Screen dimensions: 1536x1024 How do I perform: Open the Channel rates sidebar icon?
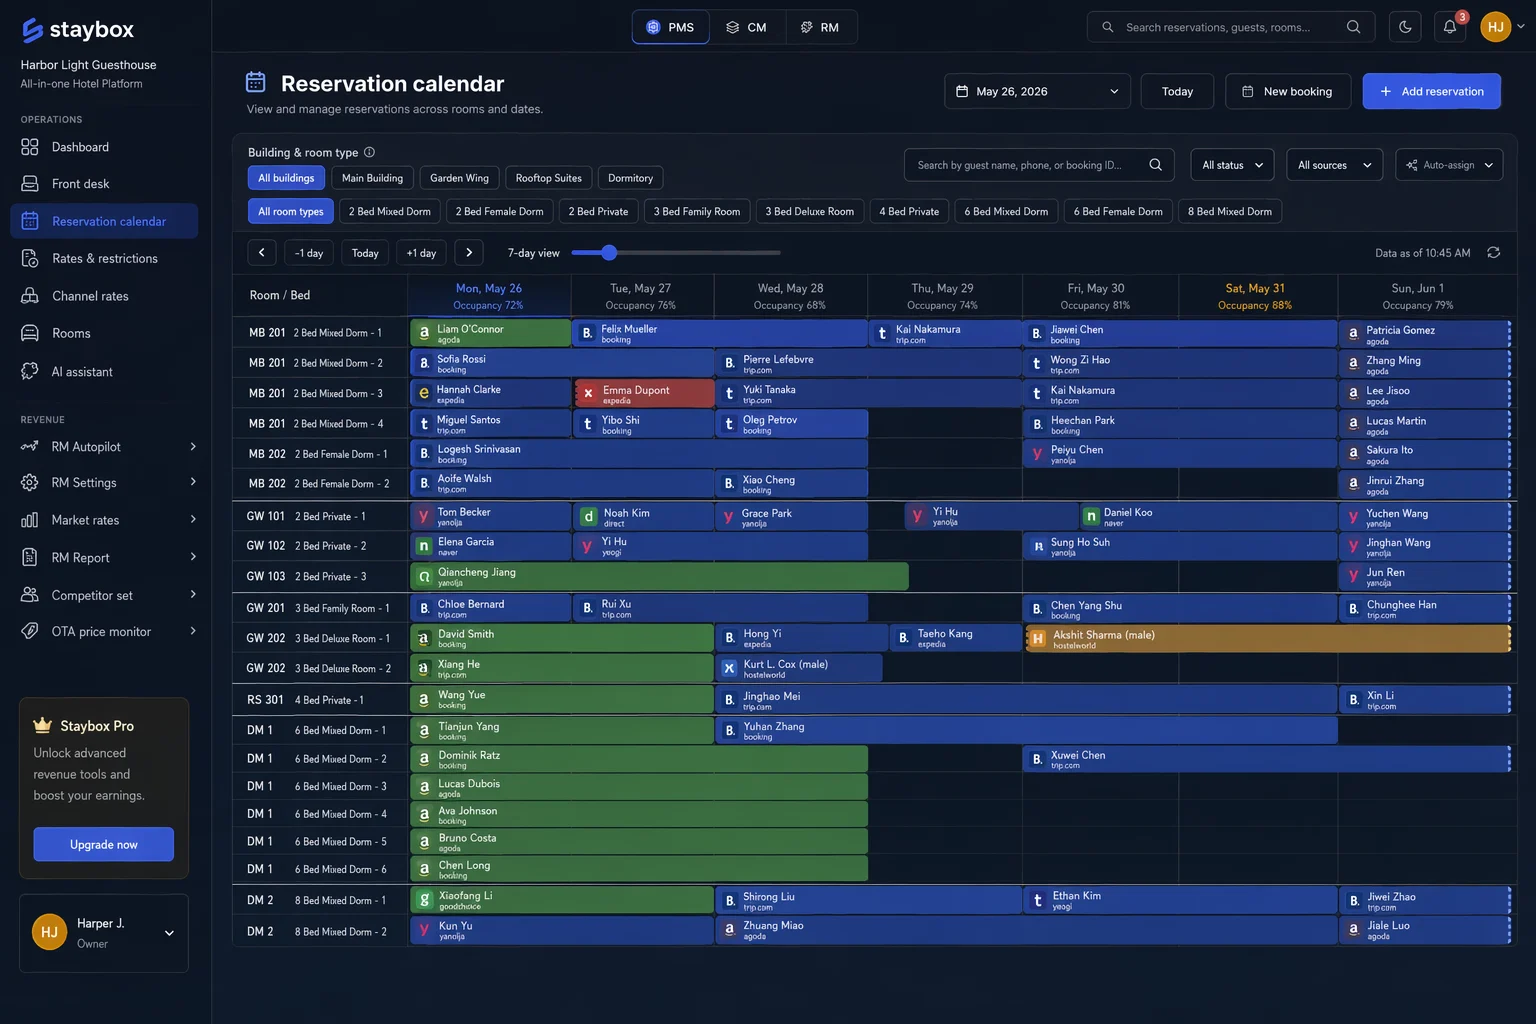(30, 296)
